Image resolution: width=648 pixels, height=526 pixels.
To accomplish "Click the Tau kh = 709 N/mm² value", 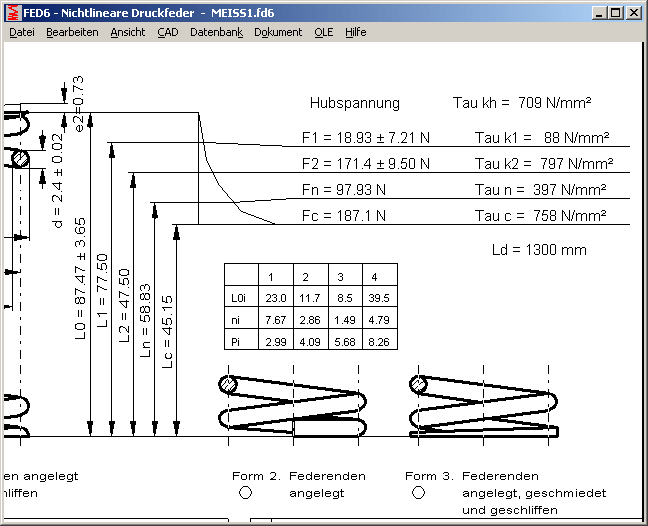I will point(522,103).
